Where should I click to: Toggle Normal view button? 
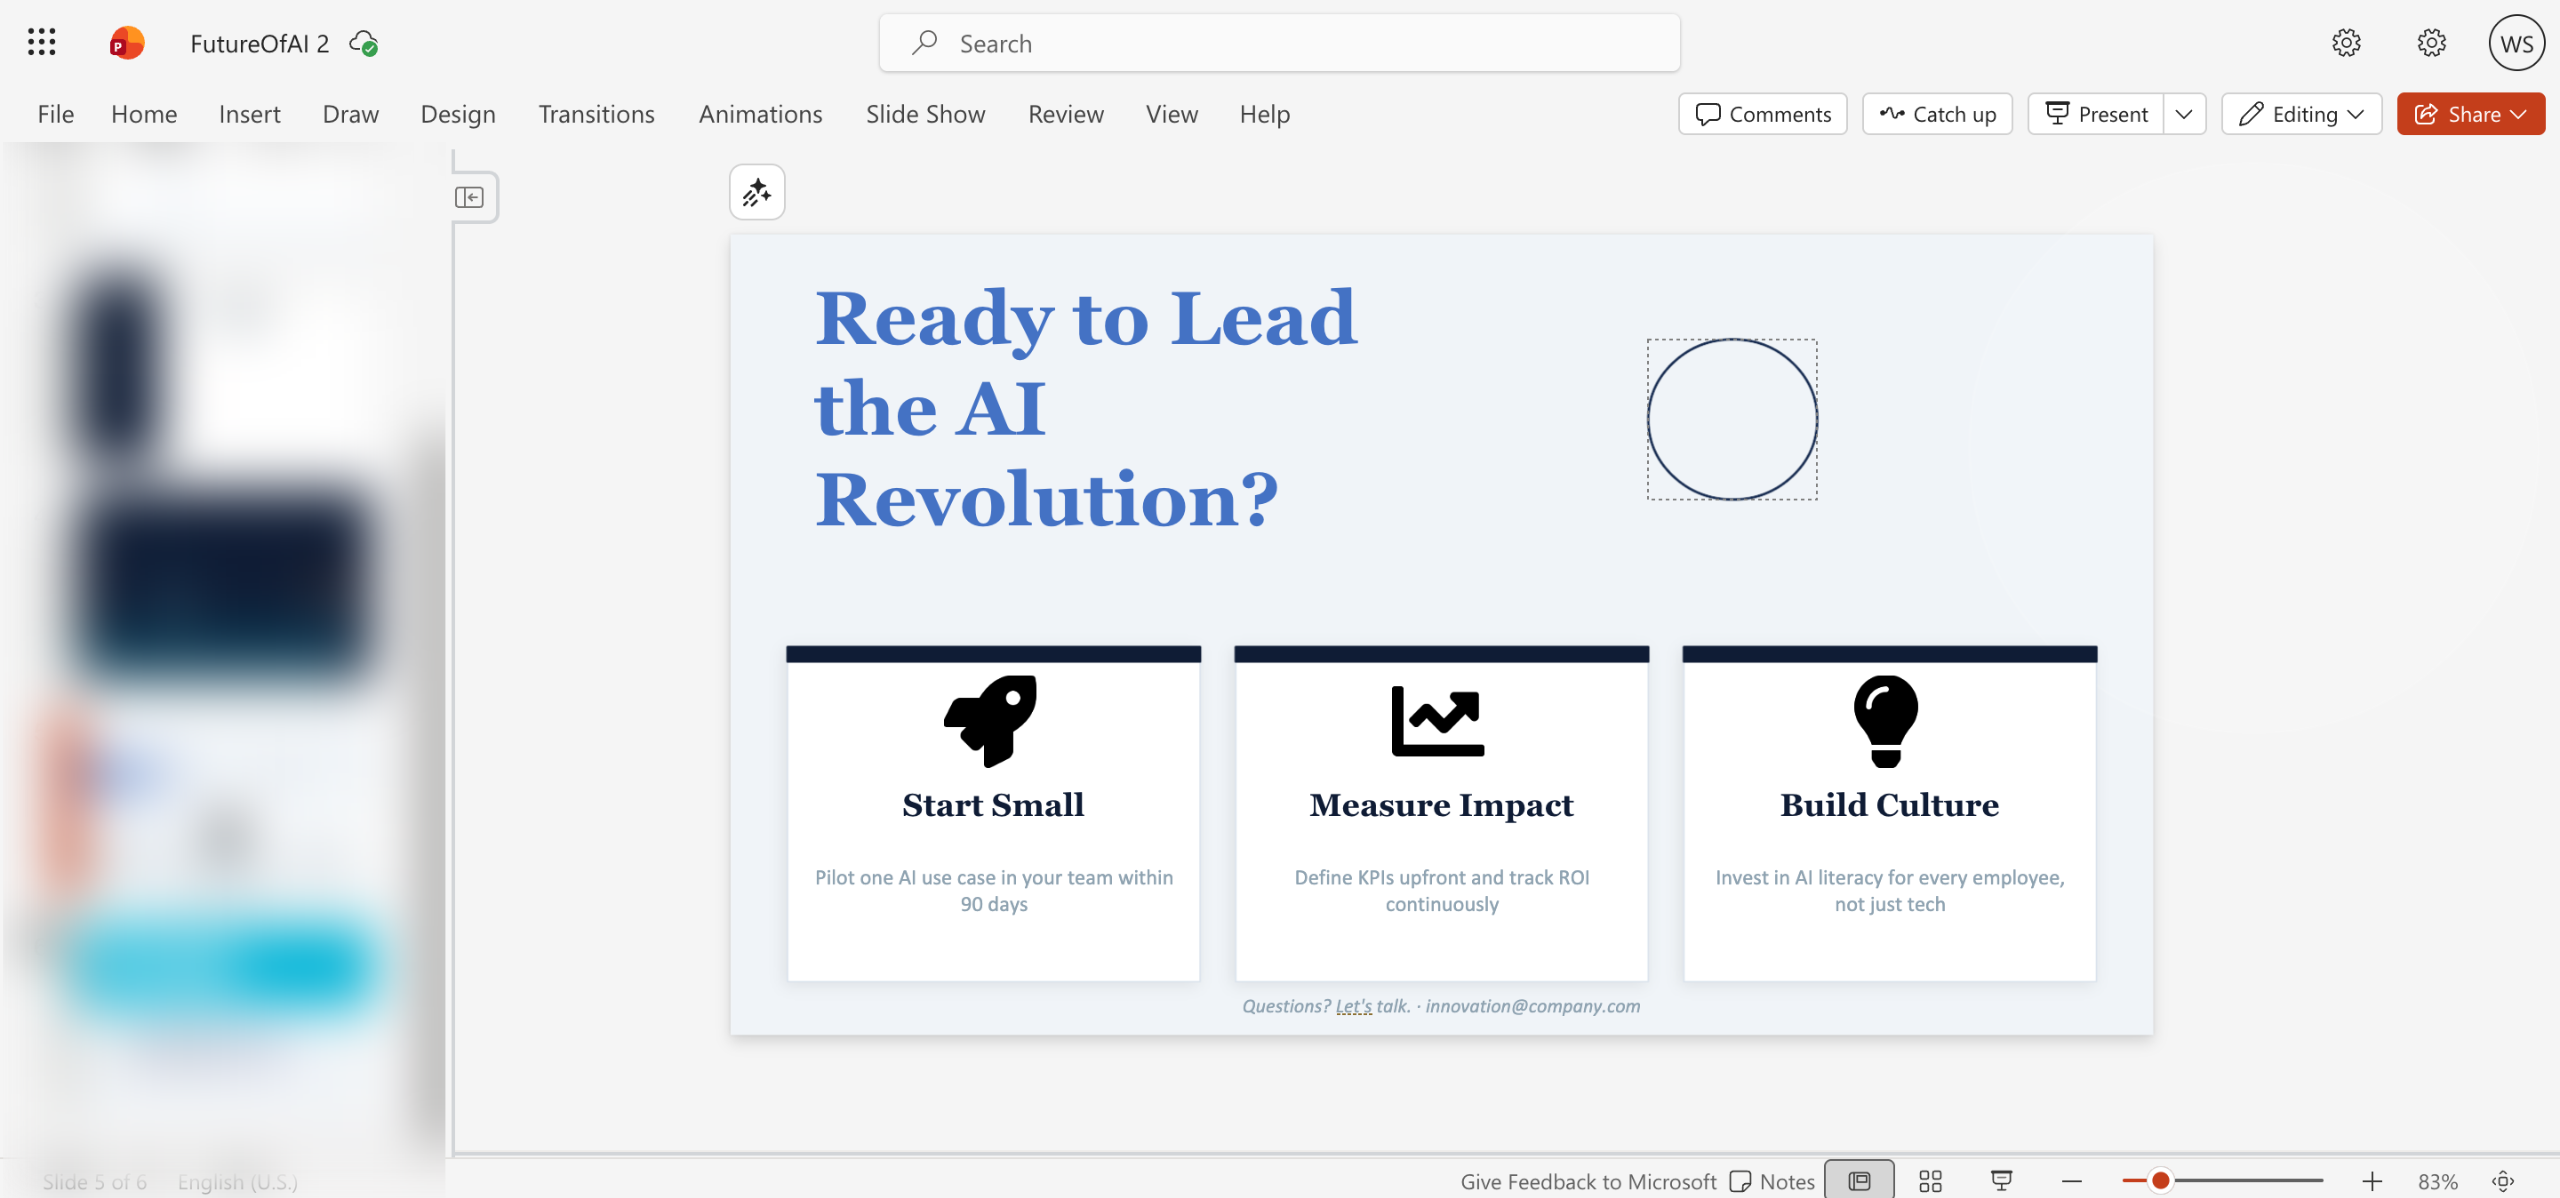(1859, 1181)
